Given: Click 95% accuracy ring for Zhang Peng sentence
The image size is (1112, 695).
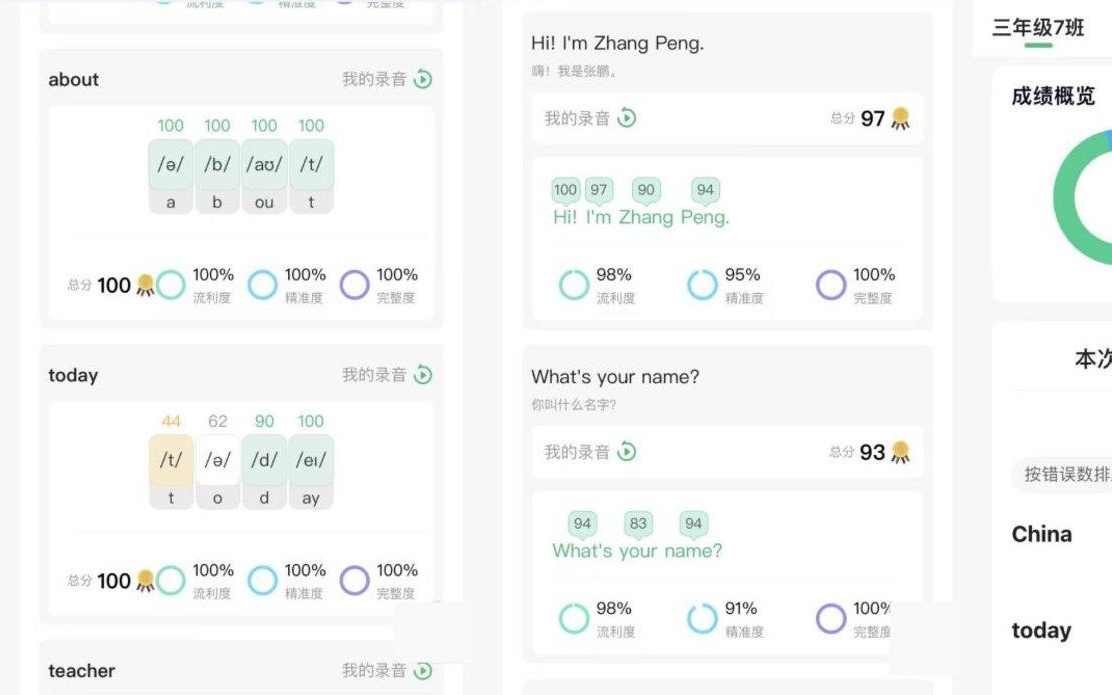Looking at the screenshot, I should point(702,285).
